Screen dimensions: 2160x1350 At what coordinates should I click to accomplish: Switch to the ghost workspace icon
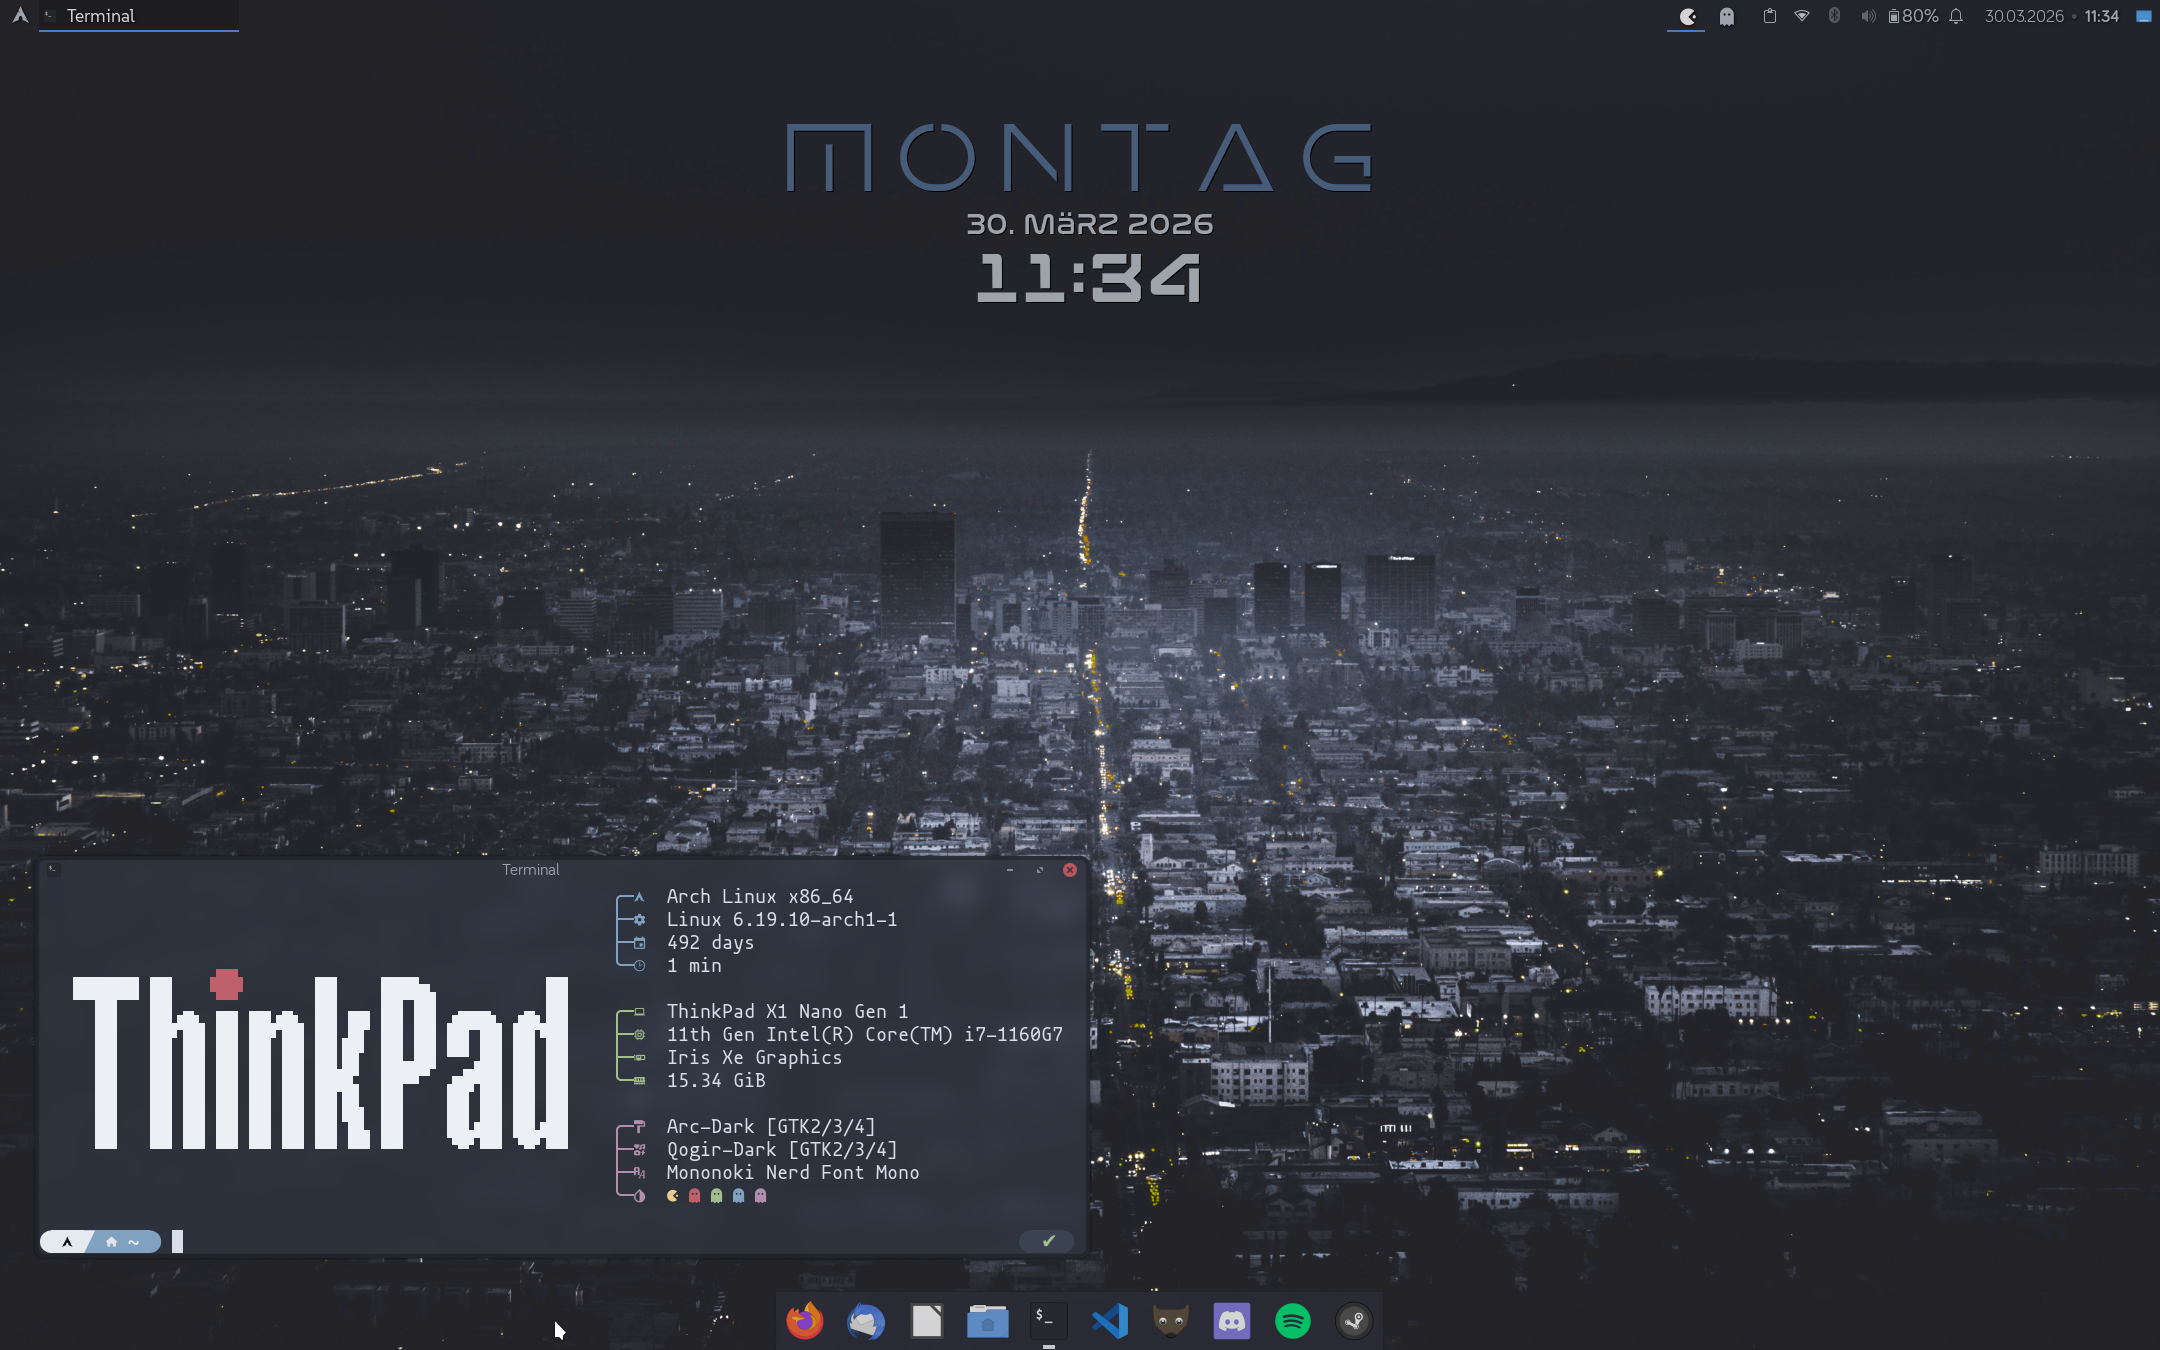click(1727, 16)
